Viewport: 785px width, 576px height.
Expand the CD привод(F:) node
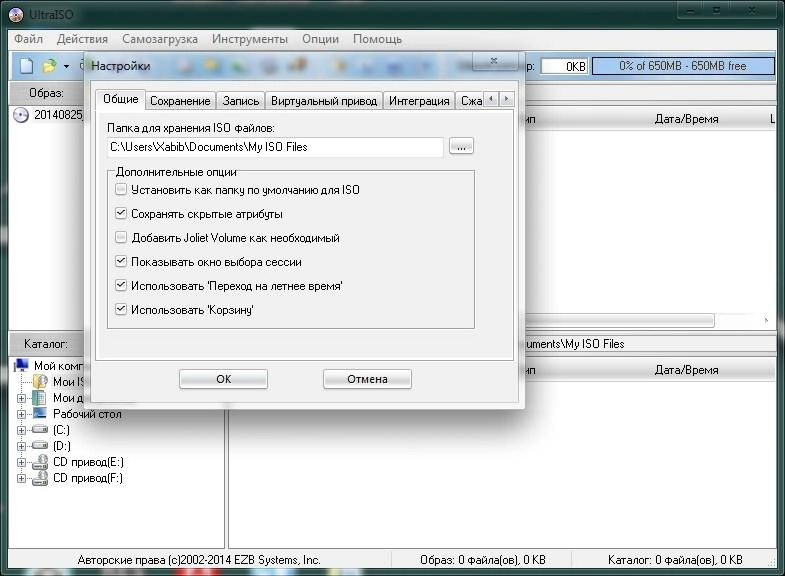click(x=21, y=478)
